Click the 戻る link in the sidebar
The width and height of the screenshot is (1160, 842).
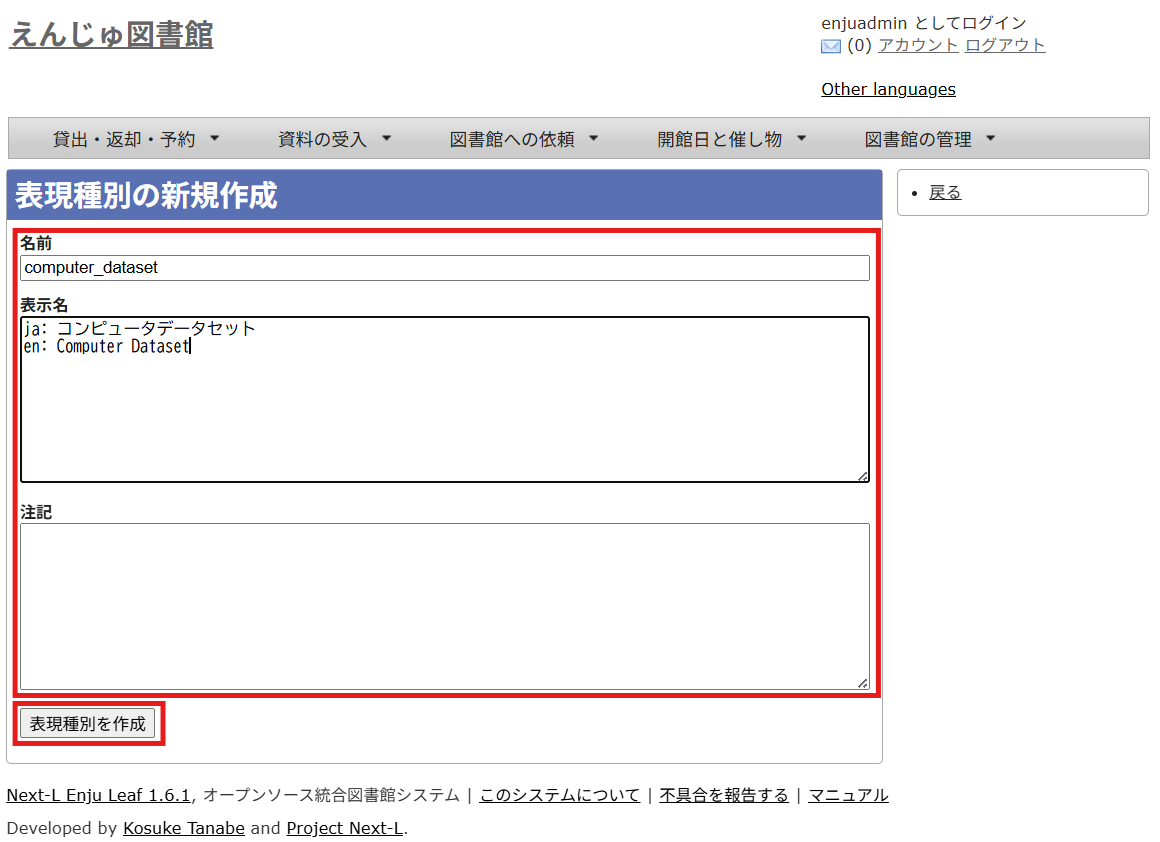(x=945, y=193)
